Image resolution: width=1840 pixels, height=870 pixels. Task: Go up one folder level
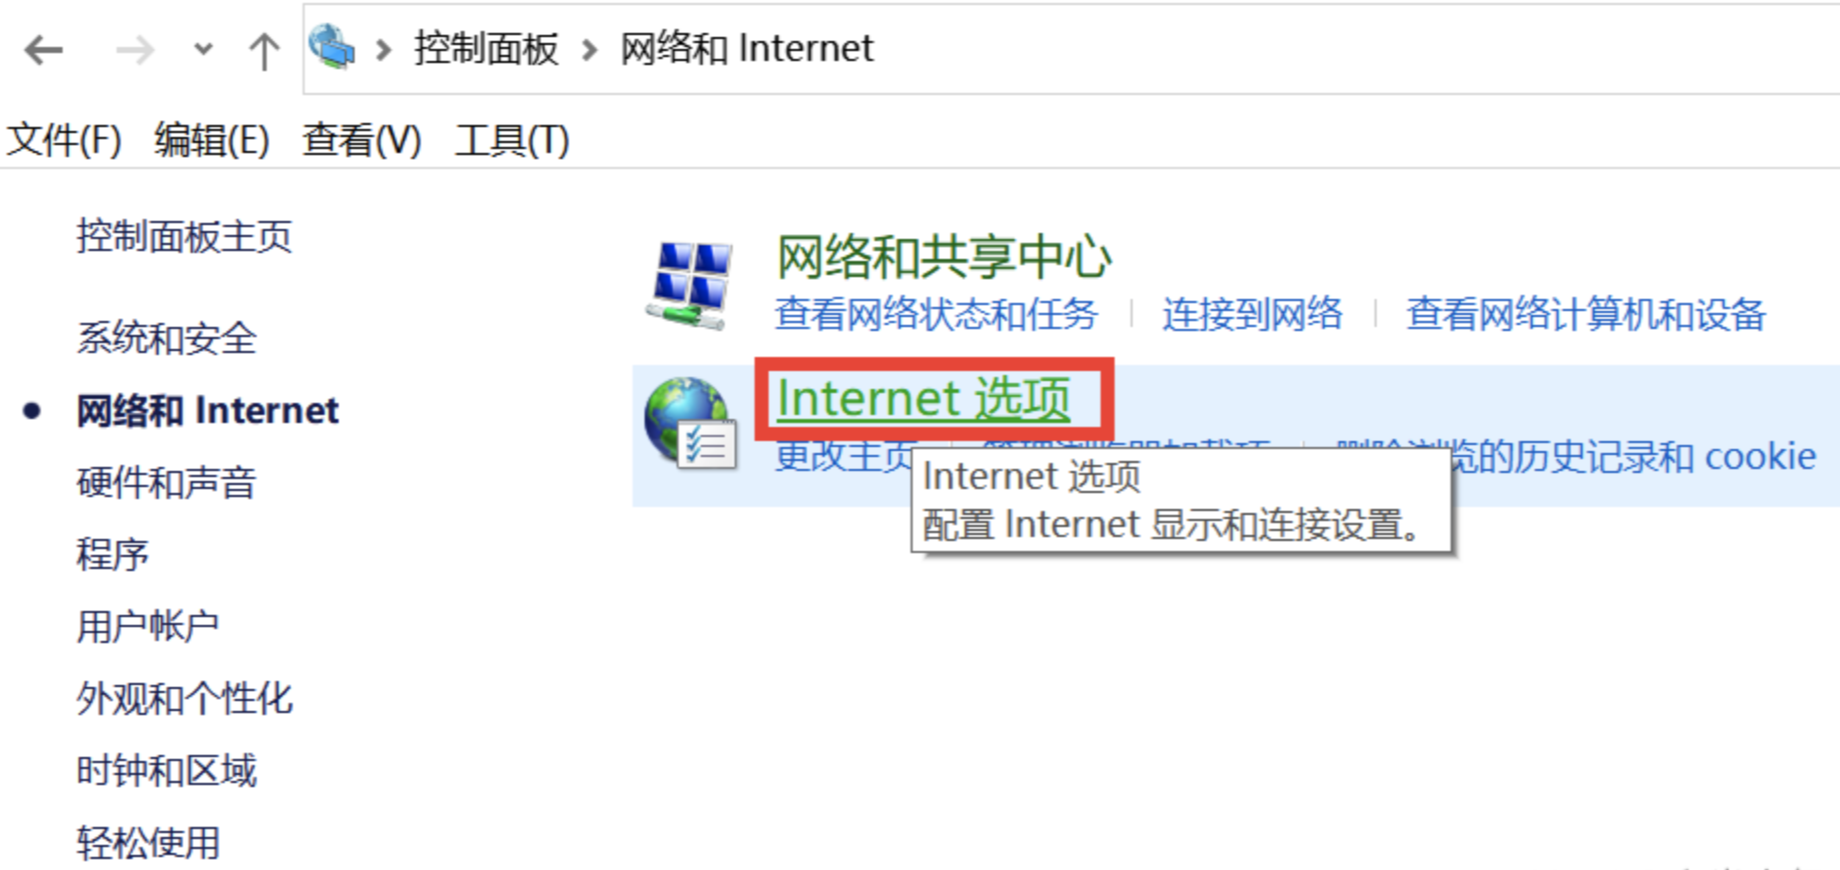click(x=264, y=50)
